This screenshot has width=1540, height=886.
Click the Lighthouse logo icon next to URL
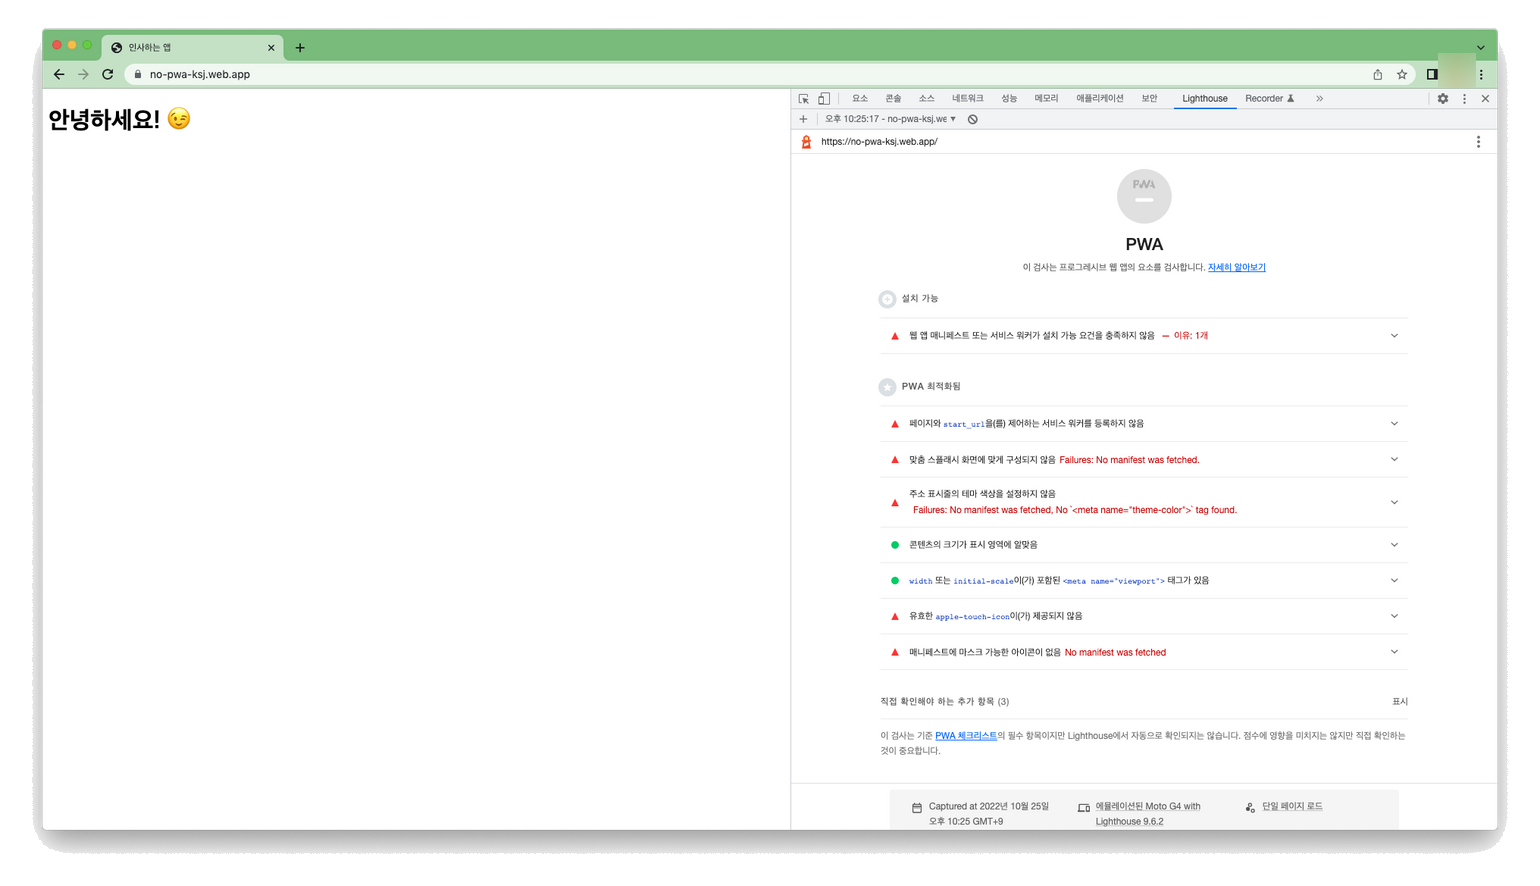tap(807, 142)
